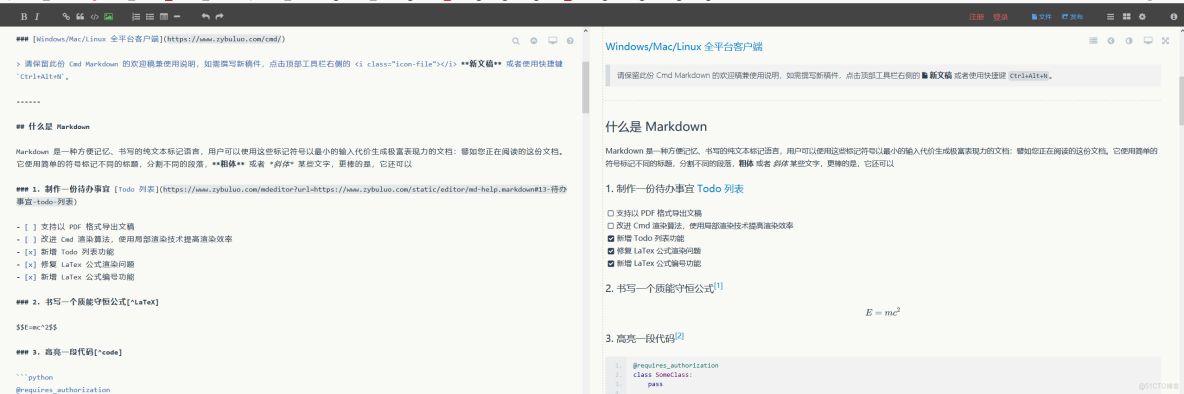Check the 支持以 PDF 格式导出文稿 checkbox

click(x=610, y=213)
